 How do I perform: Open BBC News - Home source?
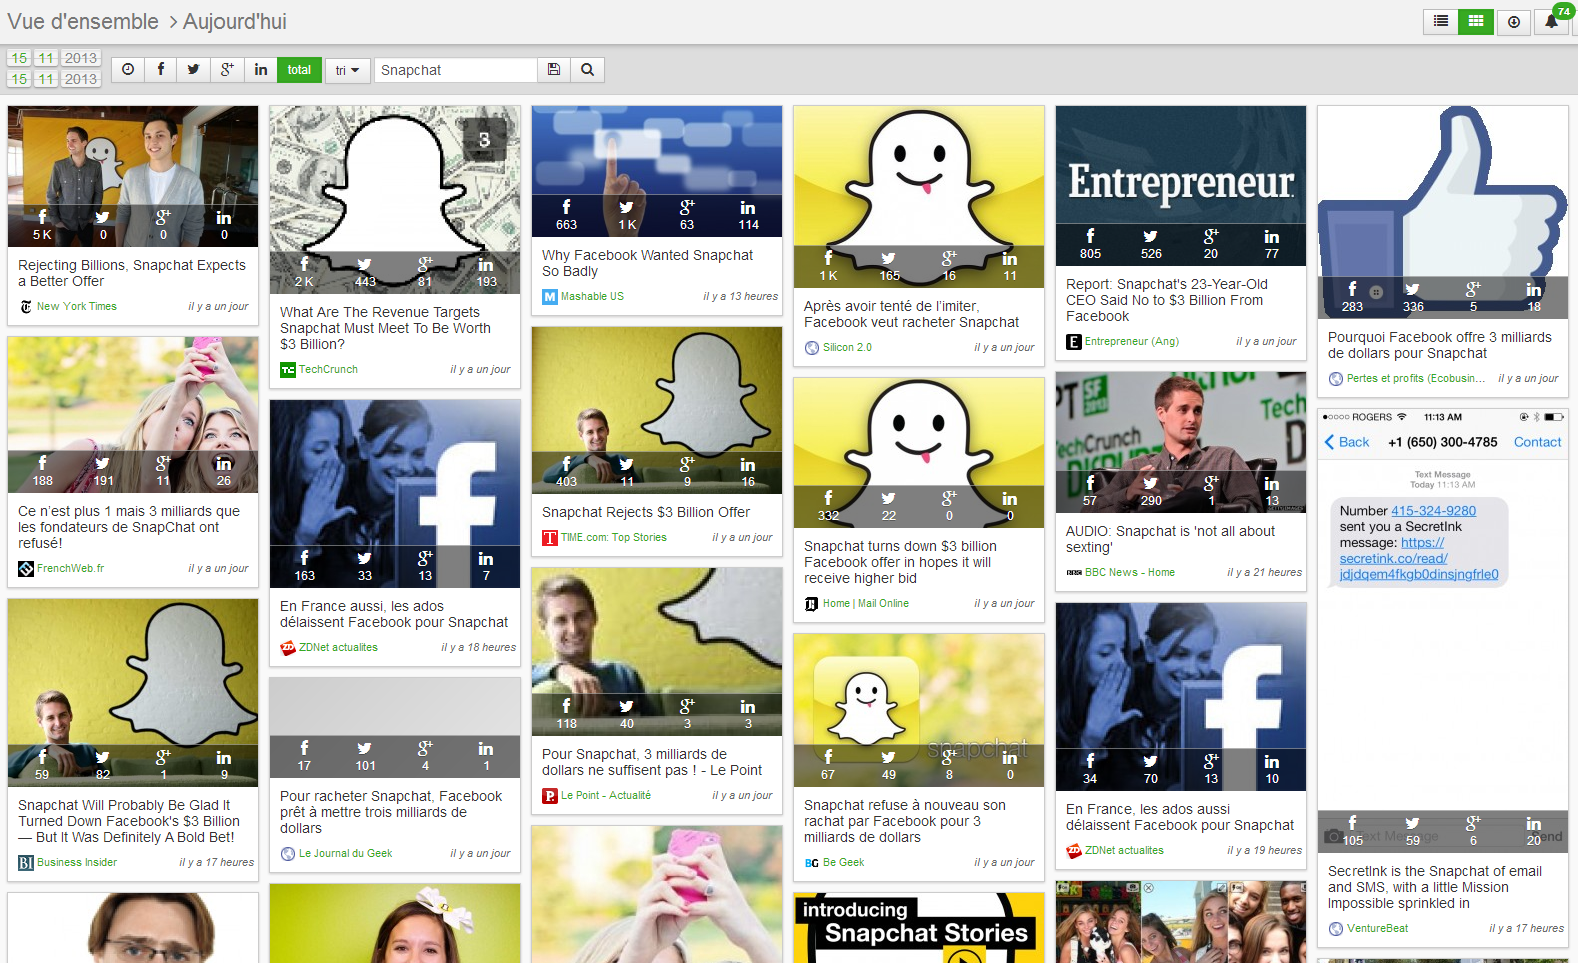point(1130,572)
